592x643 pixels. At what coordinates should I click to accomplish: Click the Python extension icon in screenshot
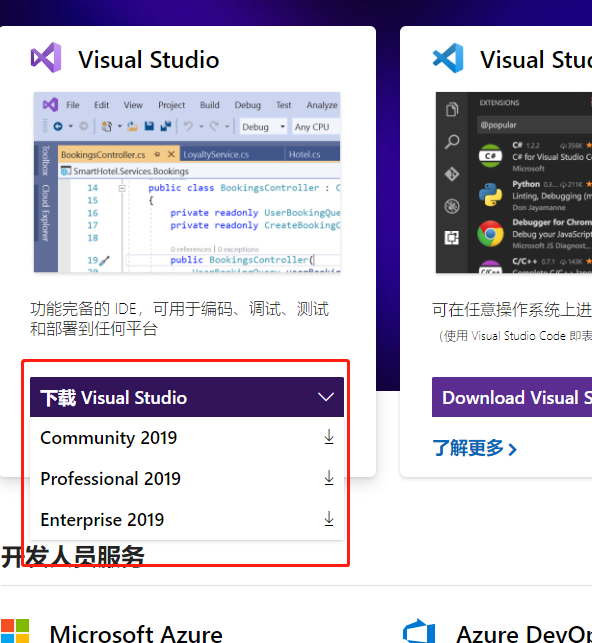(x=490, y=195)
